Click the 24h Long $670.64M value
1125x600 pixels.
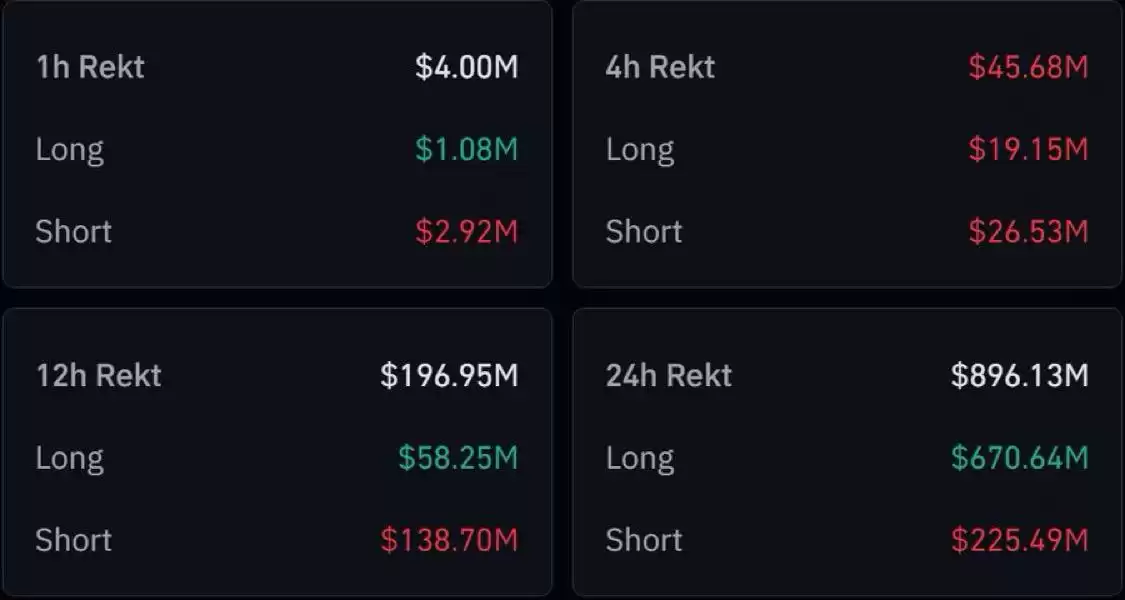coord(1020,458)
